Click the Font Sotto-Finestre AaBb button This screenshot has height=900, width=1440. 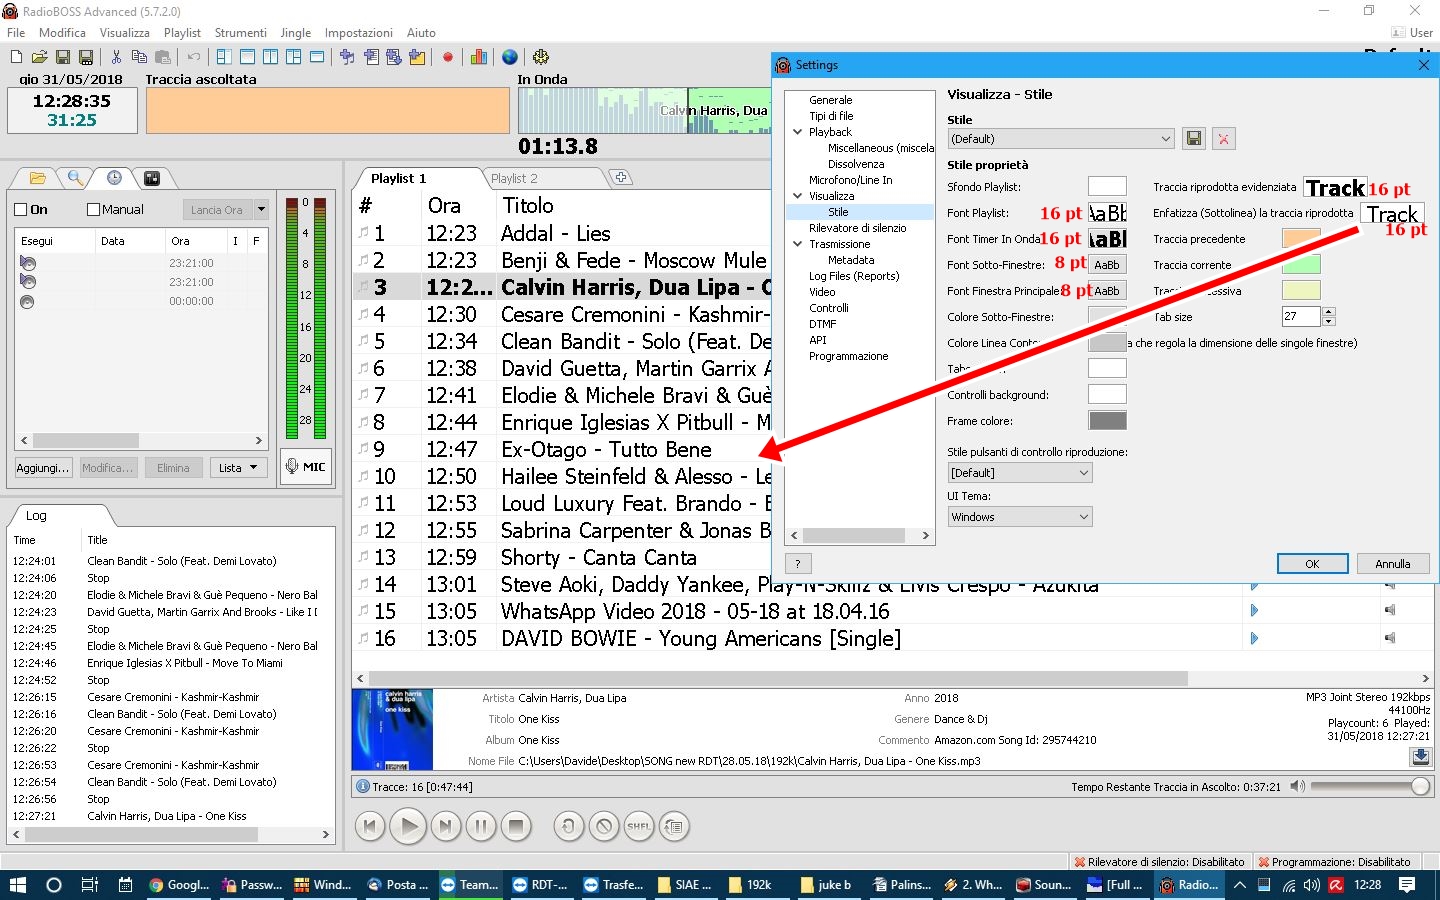pos(1107,265)
